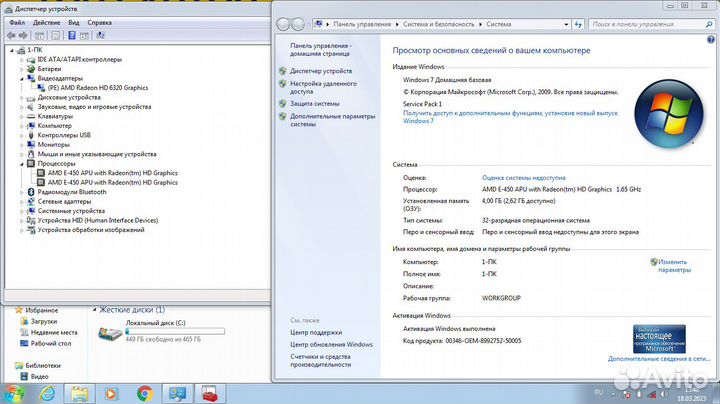The image size is (720, 404).
Task: Click the Мониторы category icon
Action: point(31,145)
